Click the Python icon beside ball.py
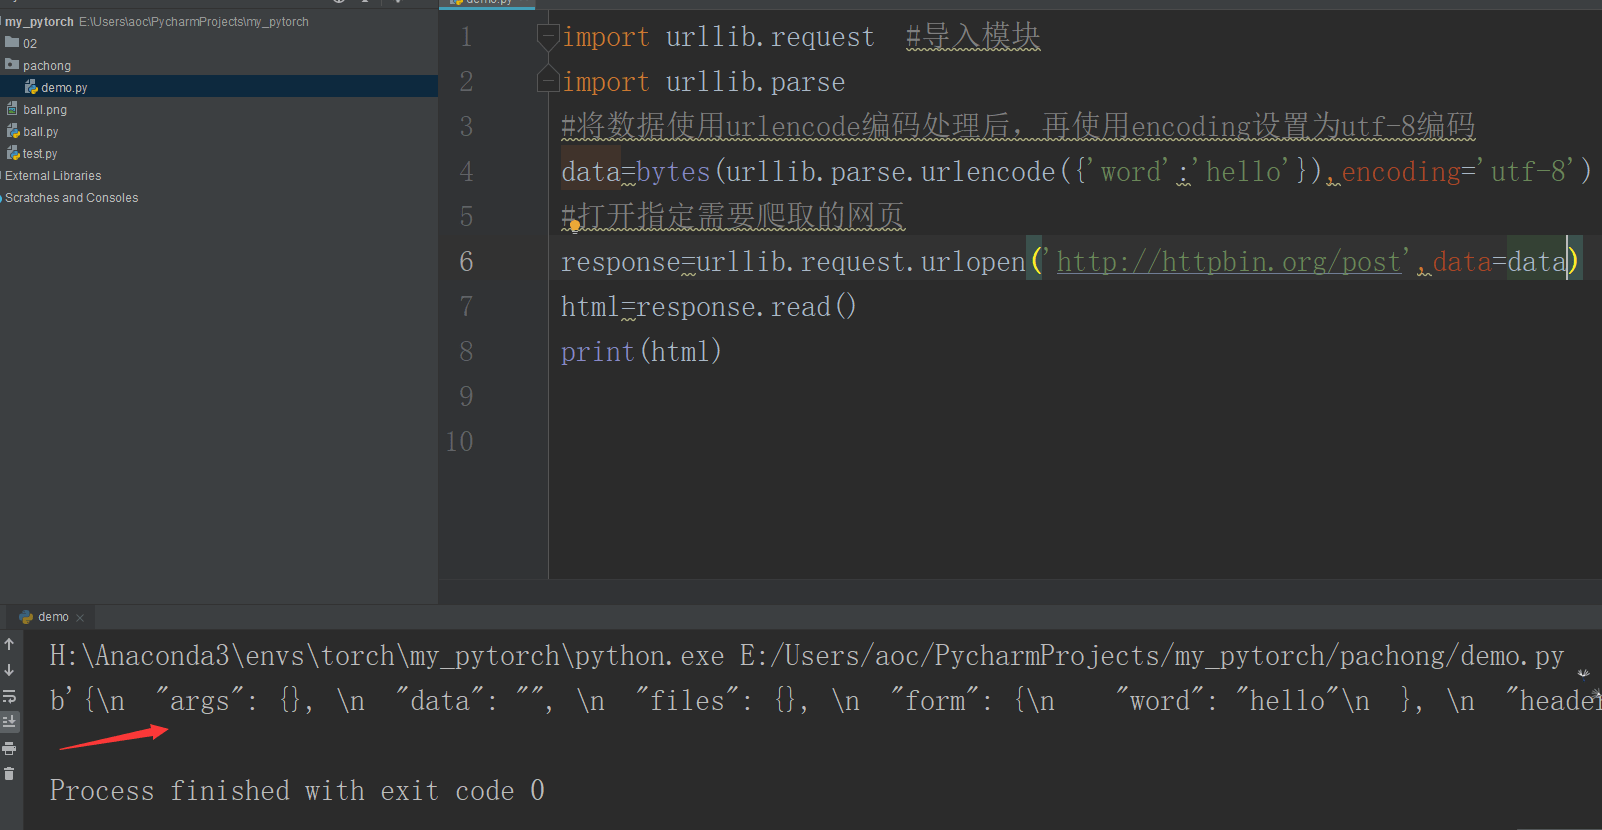1602x830 pixels. [13, 131]
